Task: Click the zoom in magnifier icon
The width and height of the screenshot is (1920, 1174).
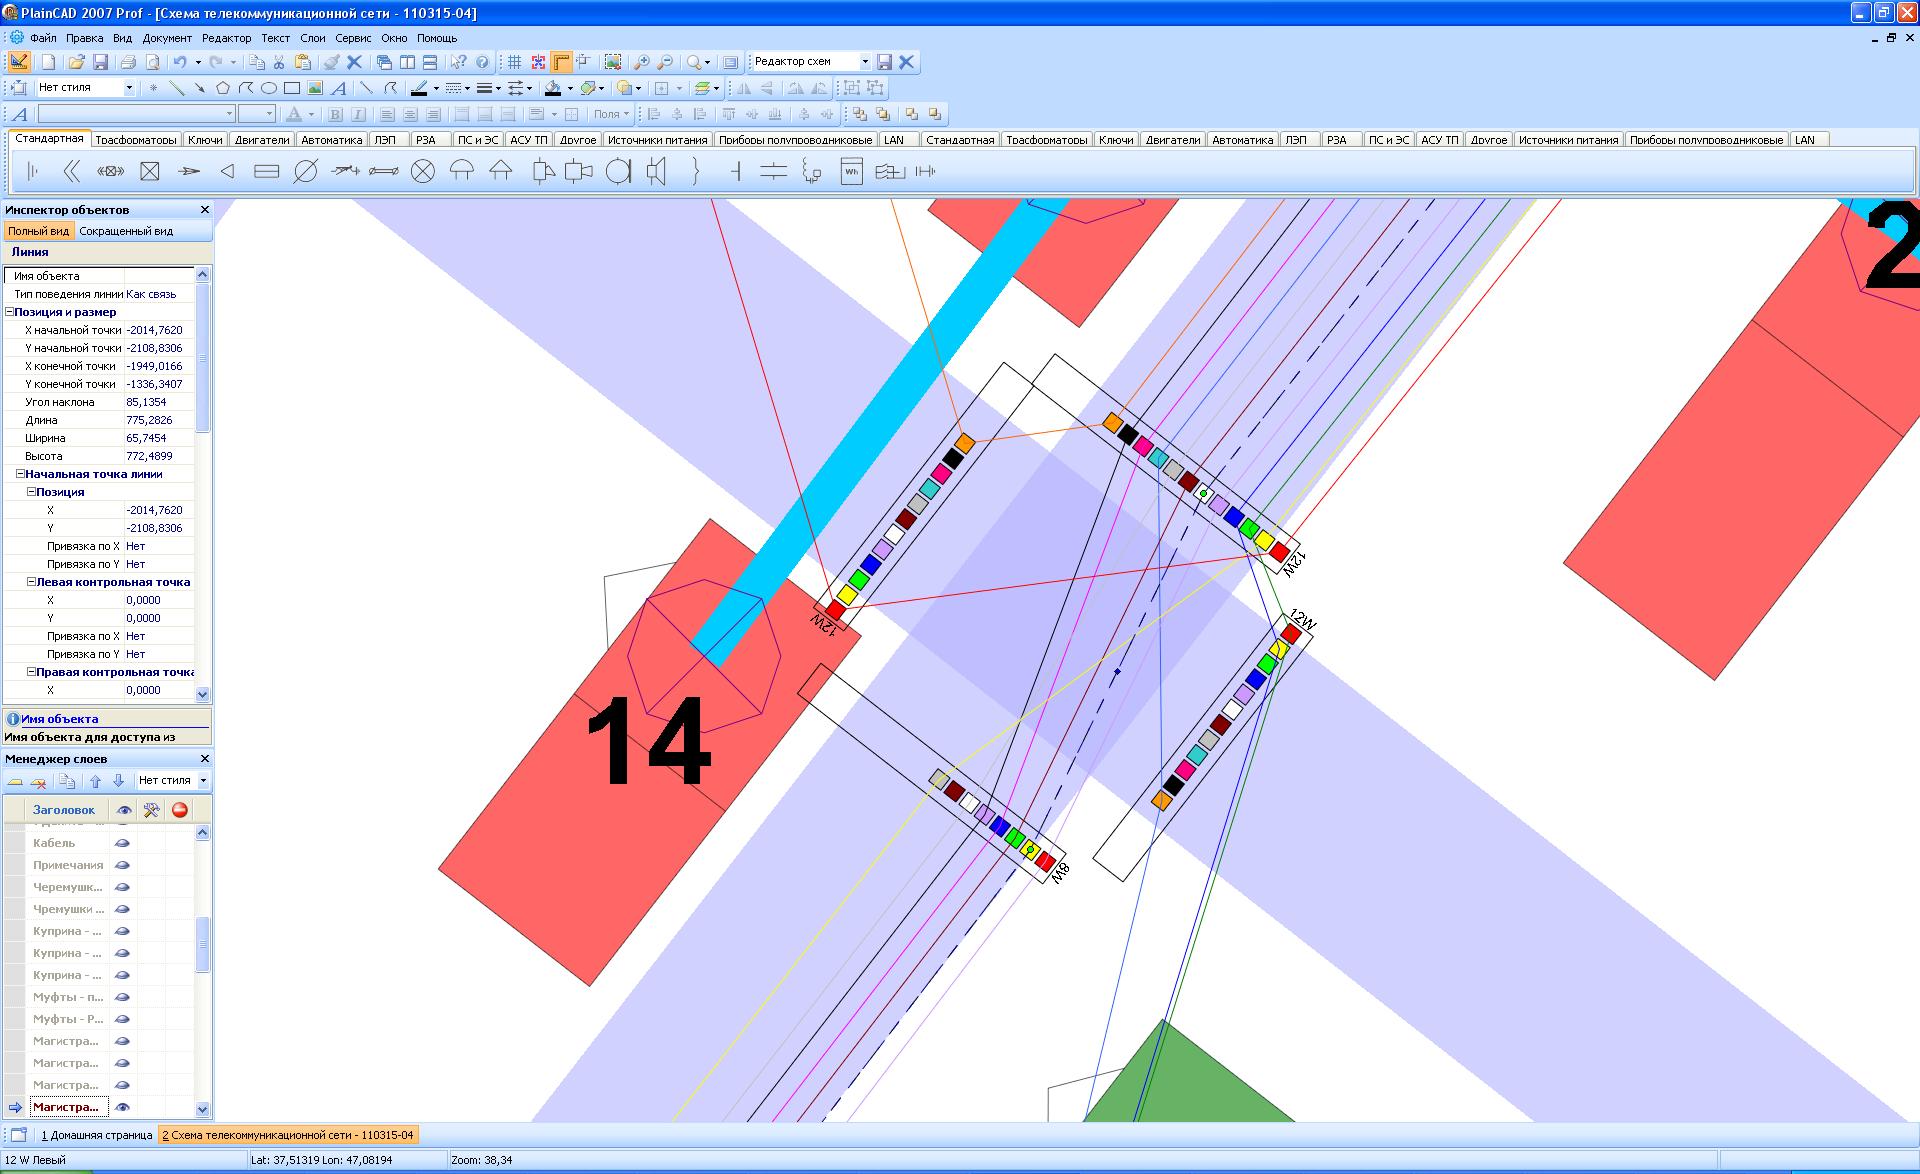Action: point(642,62)
